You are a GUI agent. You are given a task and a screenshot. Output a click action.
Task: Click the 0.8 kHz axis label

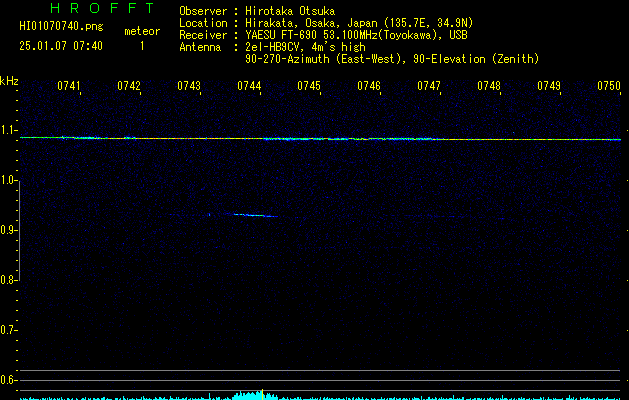click(x=9, y=280)
